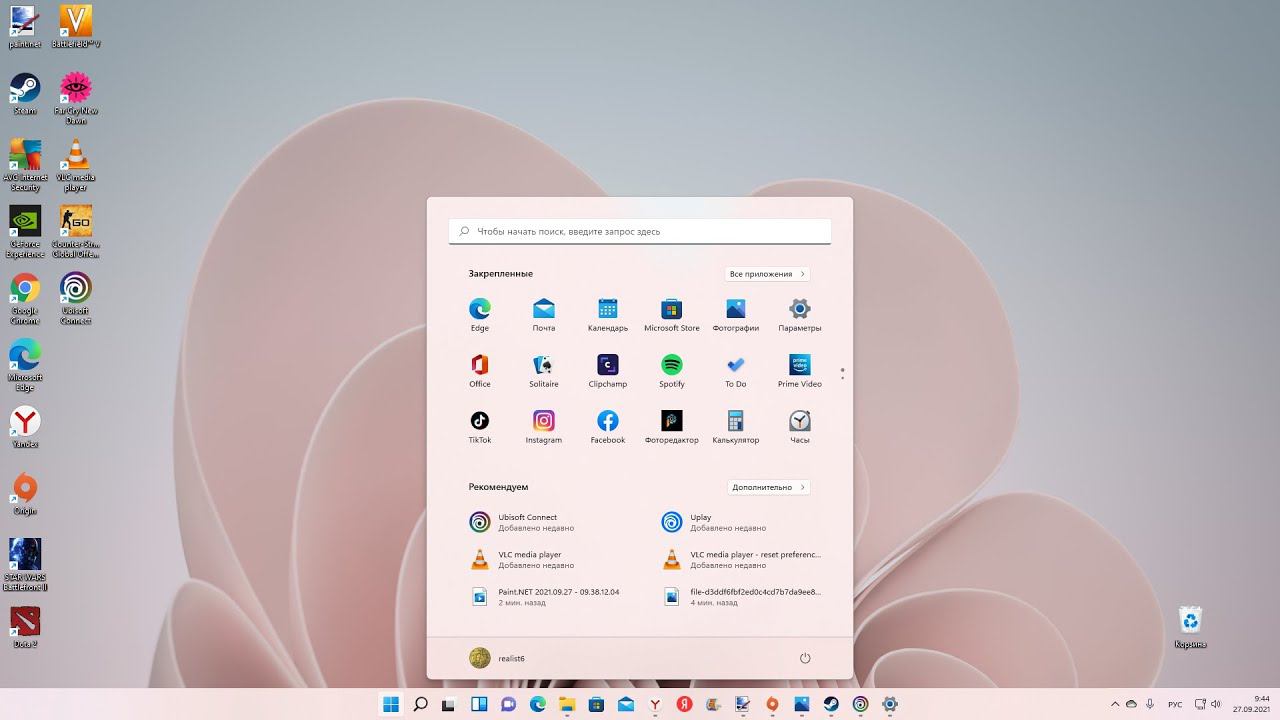Launch the Фотографии app in Start
This screenshot has width=1280, height=720.
tap(736, 314)
